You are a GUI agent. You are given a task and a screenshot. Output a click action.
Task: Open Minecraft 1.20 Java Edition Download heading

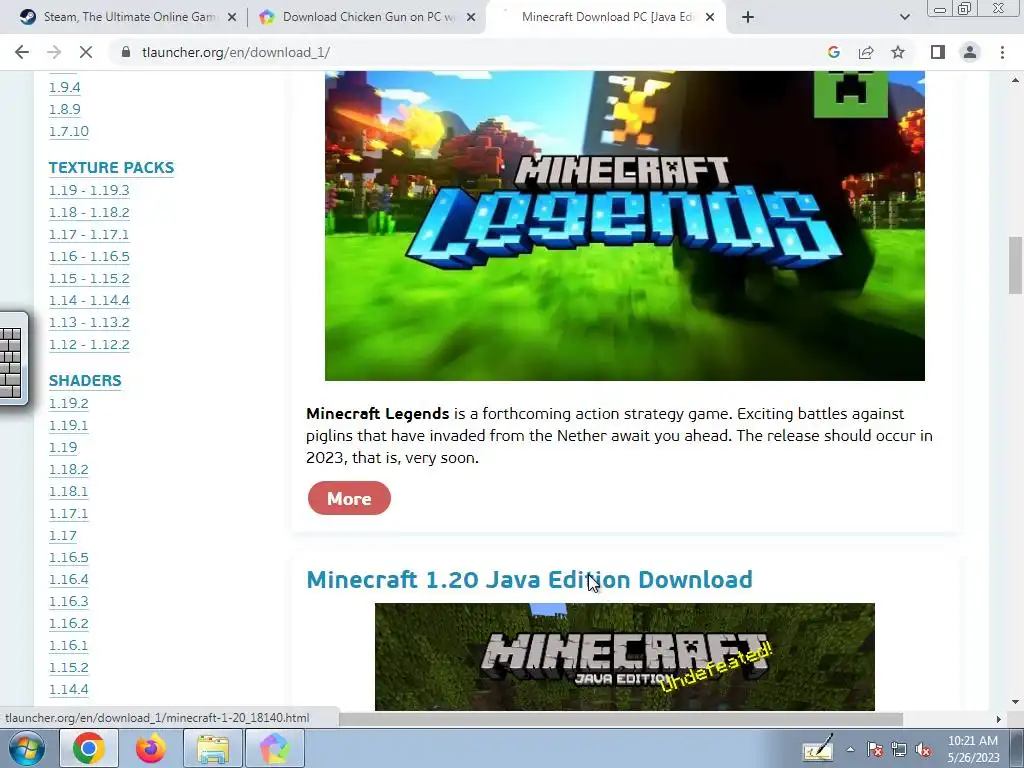(530, 580)
